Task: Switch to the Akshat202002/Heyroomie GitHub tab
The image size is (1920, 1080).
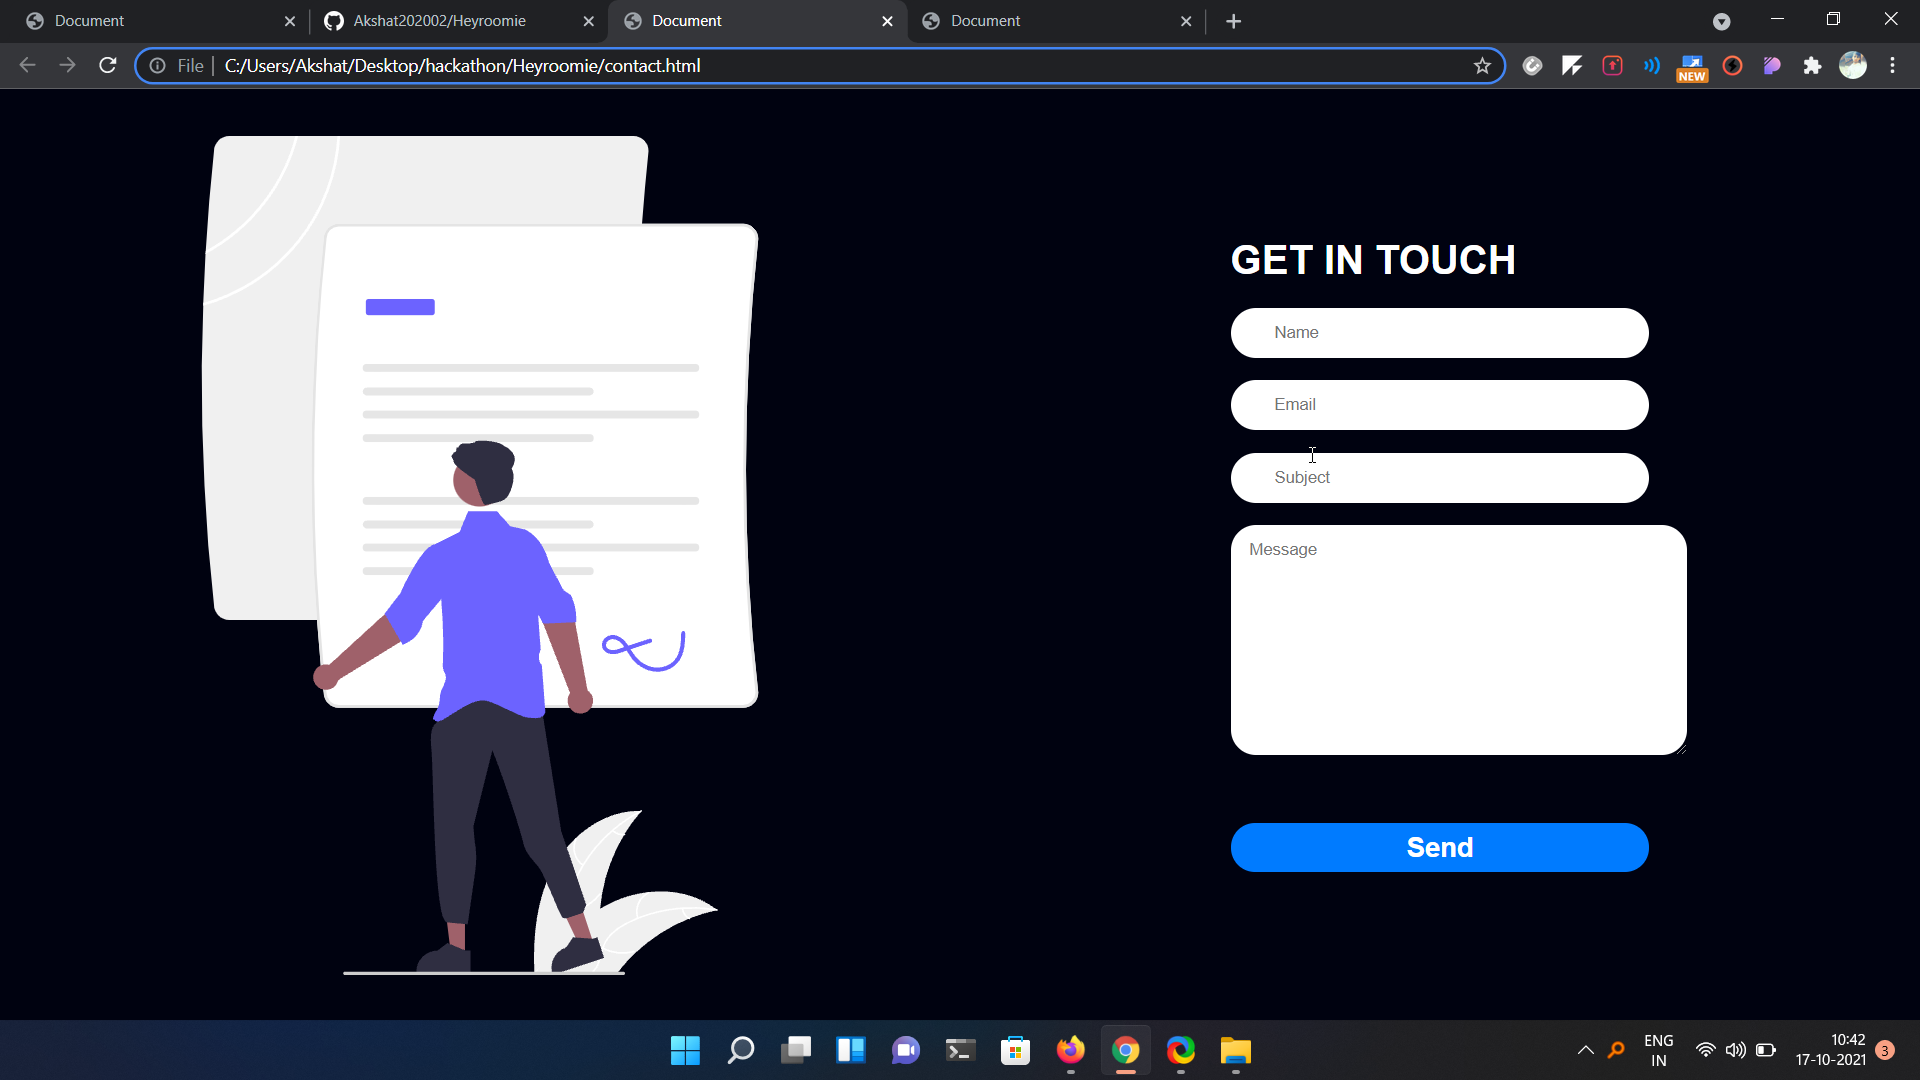Action: [x=440, y=21]
